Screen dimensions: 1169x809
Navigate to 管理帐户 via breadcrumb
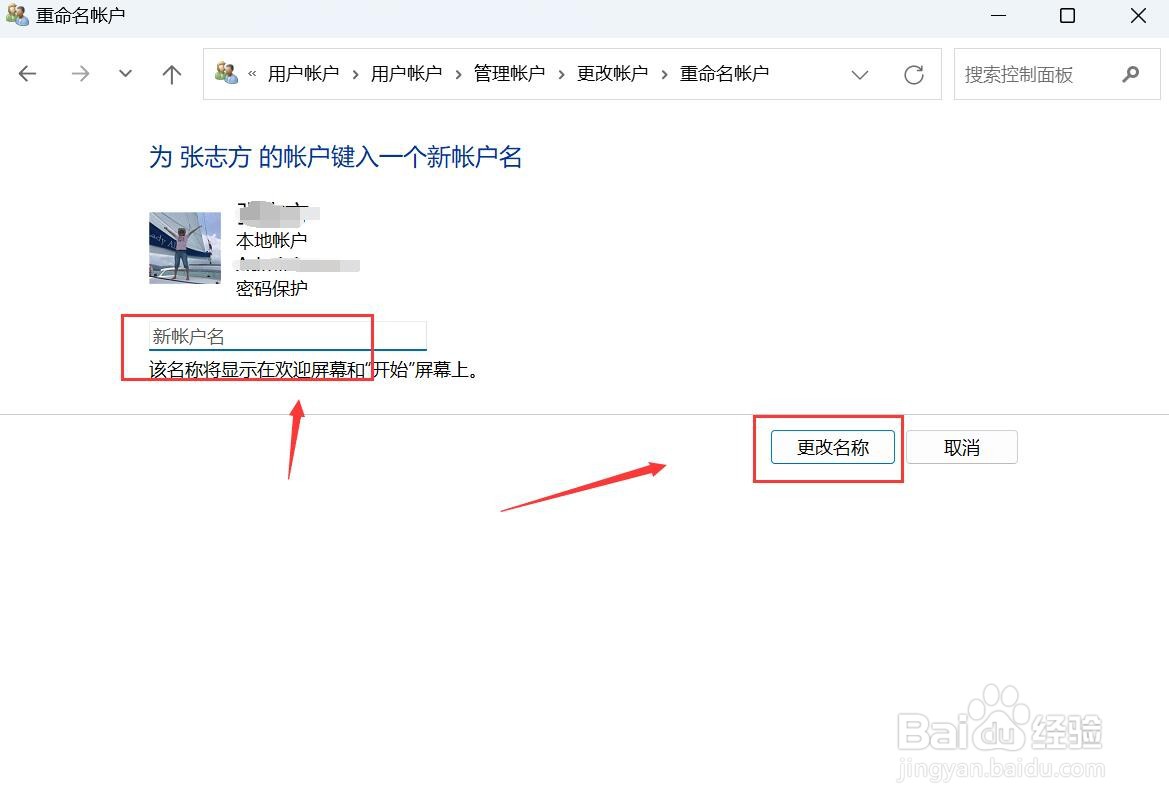[x=509, y=73]
